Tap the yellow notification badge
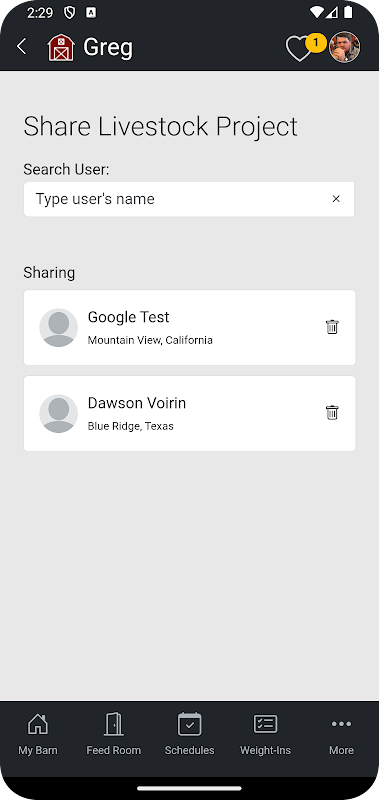379x800 pixels. click(x=316, y=43)
